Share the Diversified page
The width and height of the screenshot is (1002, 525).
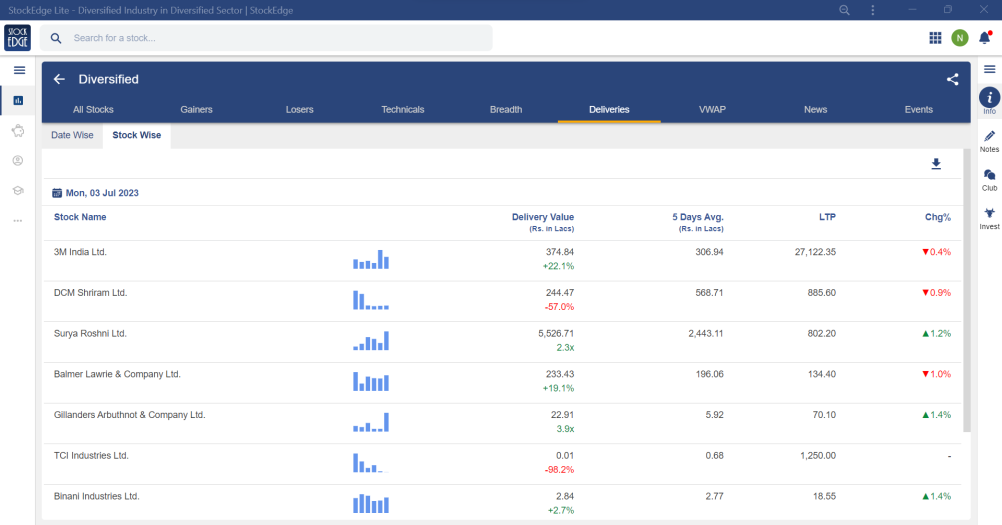point(952,79)
